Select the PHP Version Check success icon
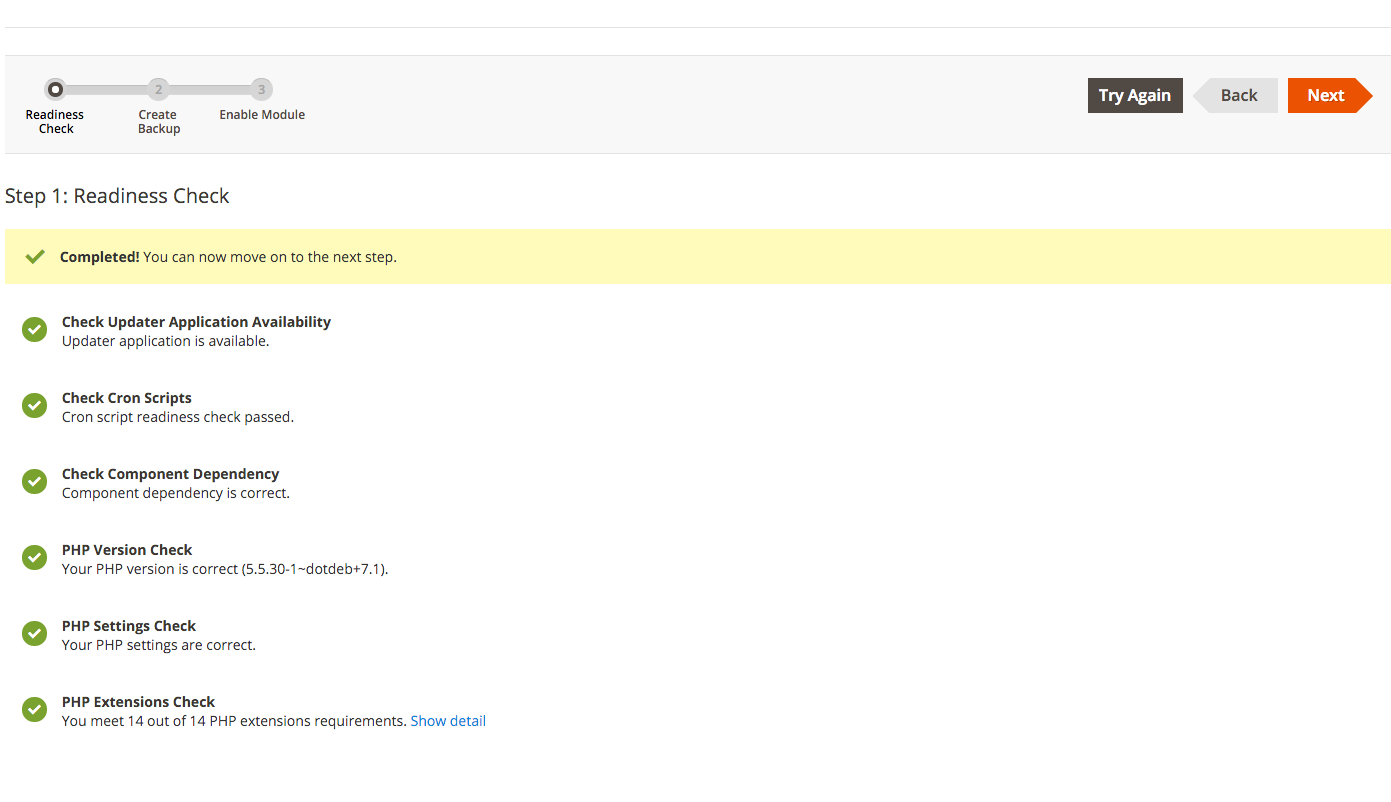 click(34, 558)
